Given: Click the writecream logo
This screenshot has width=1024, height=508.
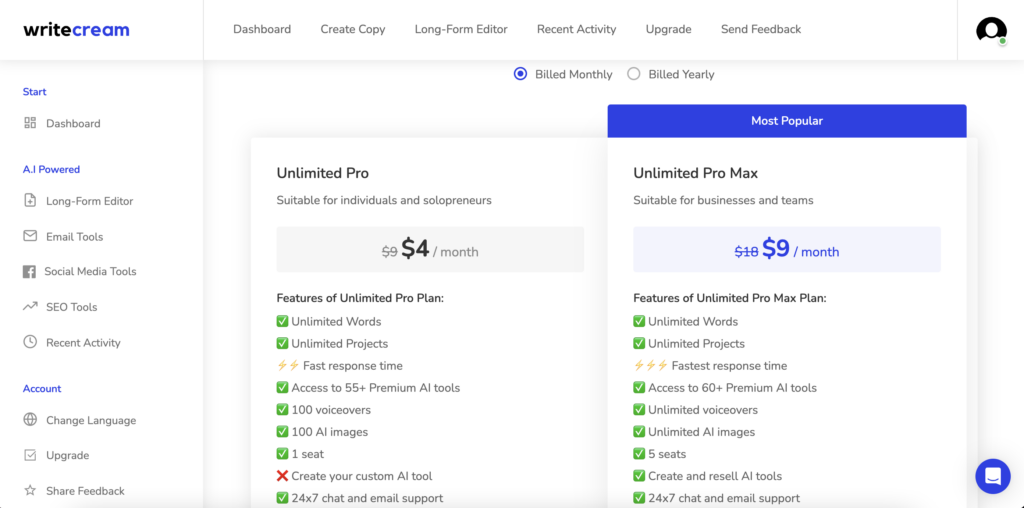Looking at the screenshot, I should 76,30.
